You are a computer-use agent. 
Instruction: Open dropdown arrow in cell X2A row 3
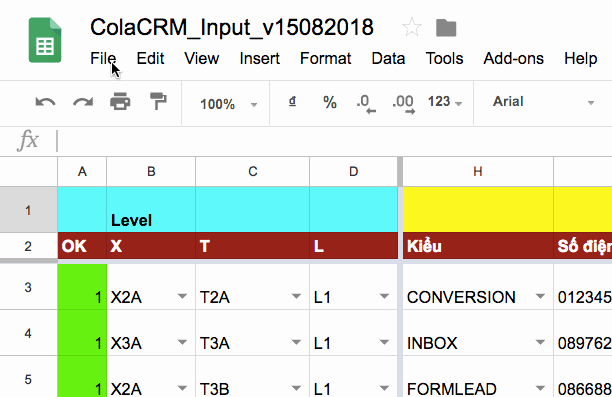182,296
